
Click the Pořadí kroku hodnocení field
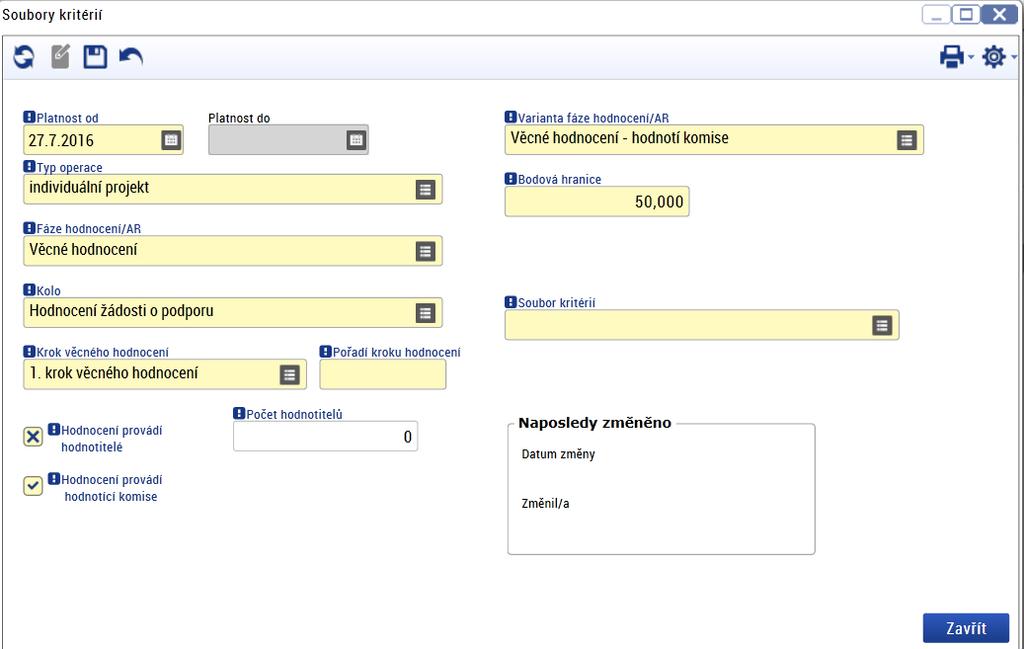(383, 374)
